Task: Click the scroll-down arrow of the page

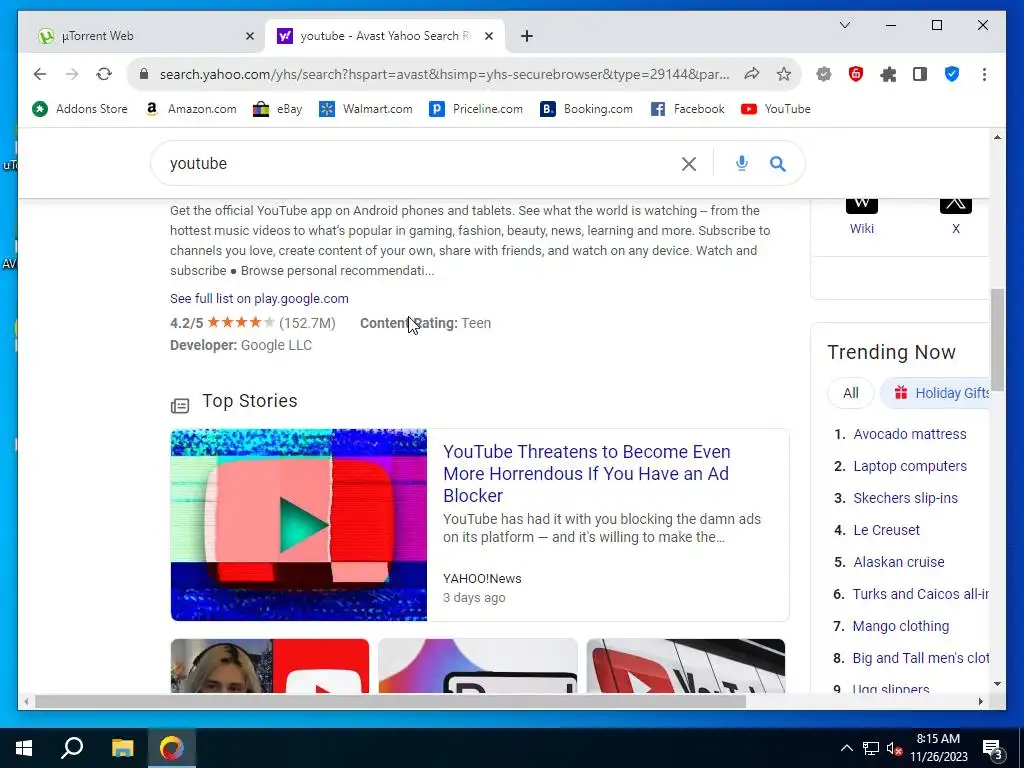Action: click(x=997, y=684)
